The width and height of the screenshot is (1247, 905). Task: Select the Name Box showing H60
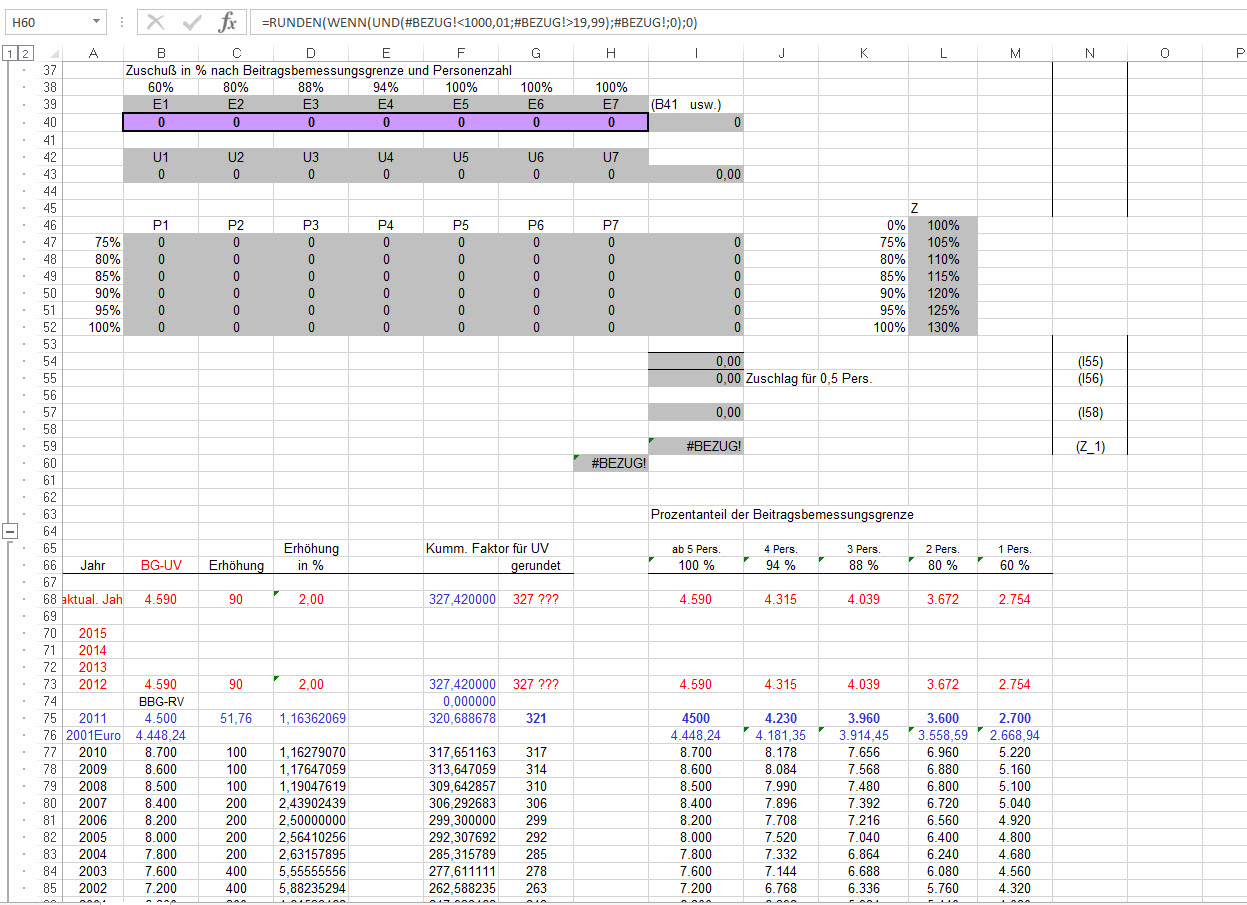pos(45,21)
